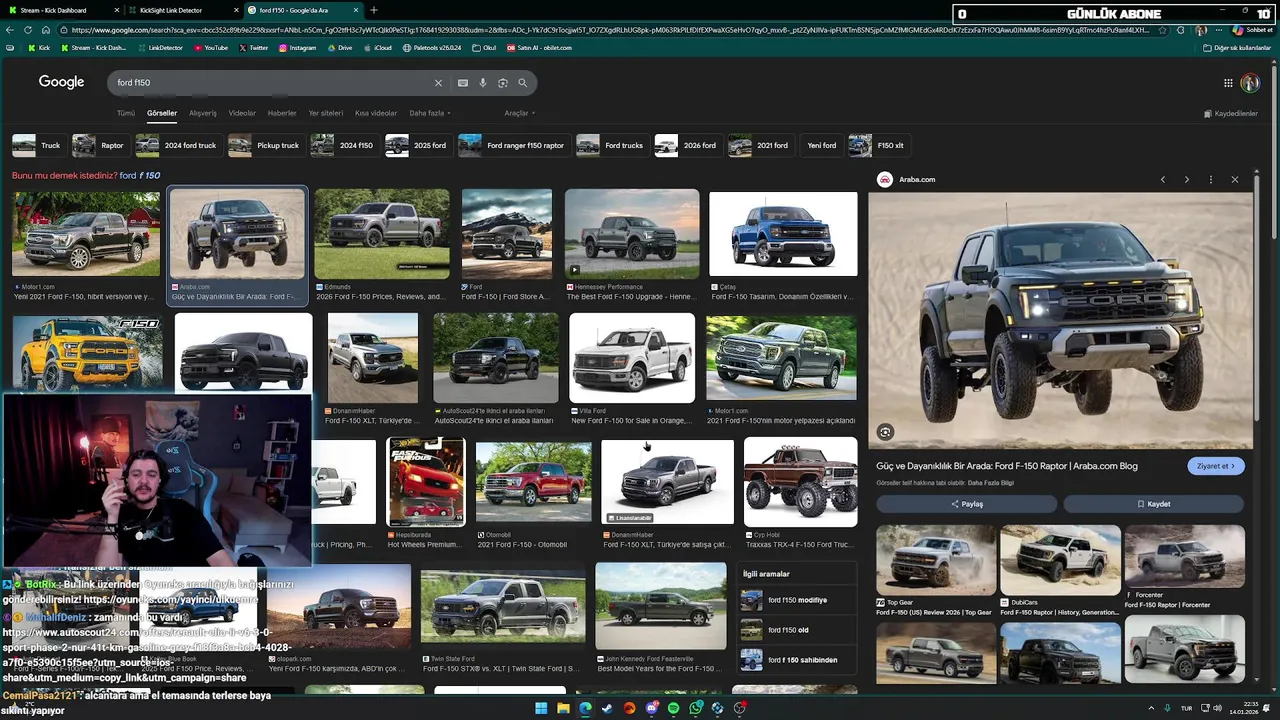Screen dimensions: 1280x720
Task: Go back in browser history
Action: coord(10,30)
